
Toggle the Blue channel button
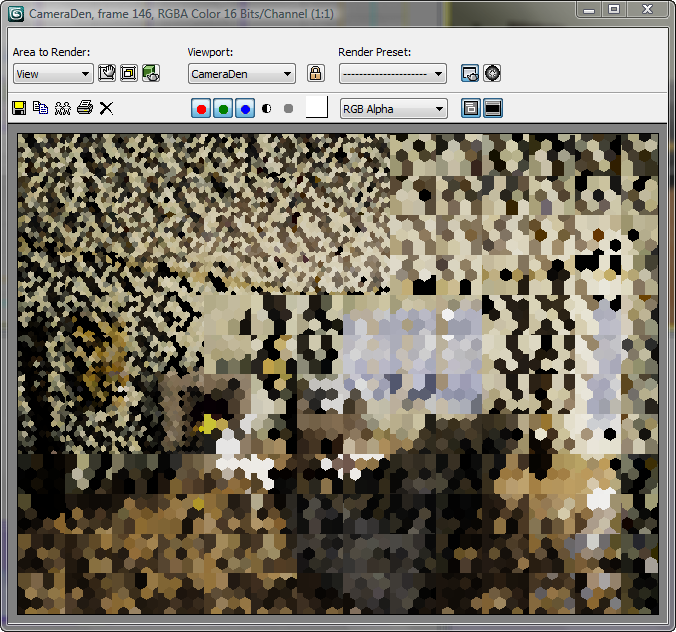click(x=245, y=108)
